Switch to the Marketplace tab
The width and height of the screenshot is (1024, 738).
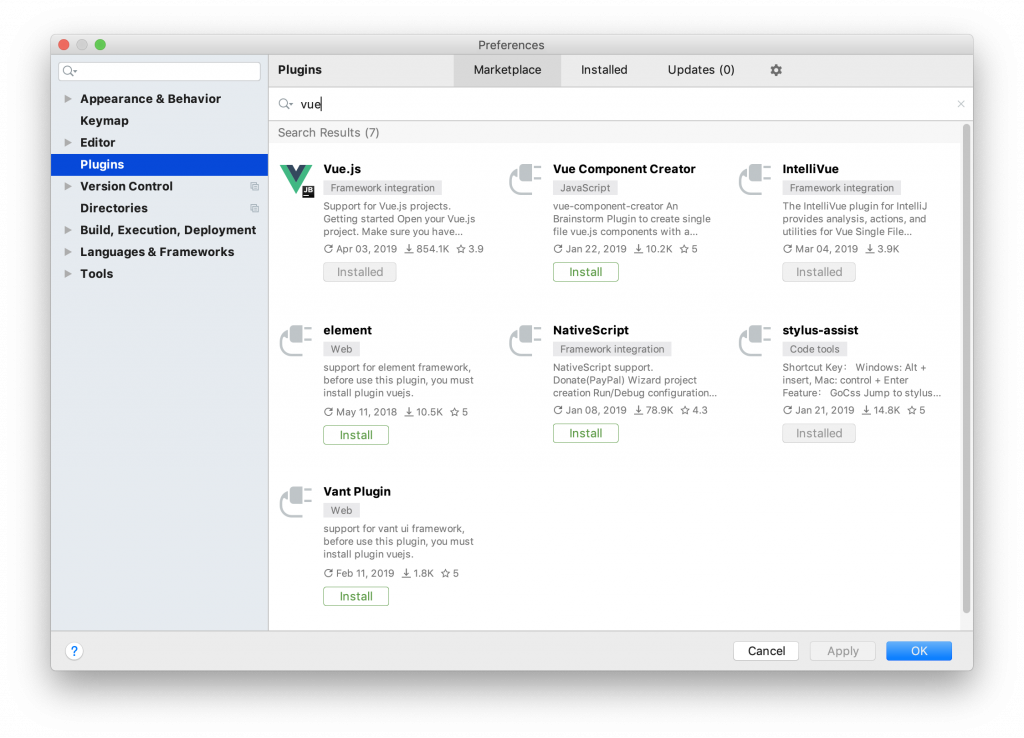coord(507,70)
